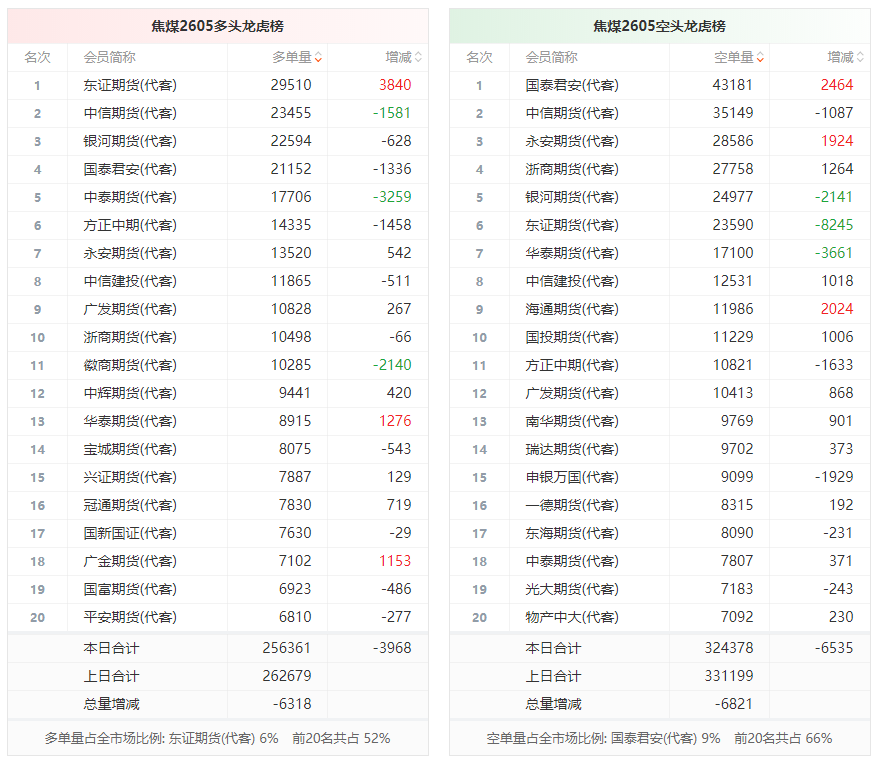Image resolution: width=878 pixels, height=762 pixels.
Task: Select 焦煤2605多头龙虎榜 header
Action: pyautogui.click(x=218, y=26)
